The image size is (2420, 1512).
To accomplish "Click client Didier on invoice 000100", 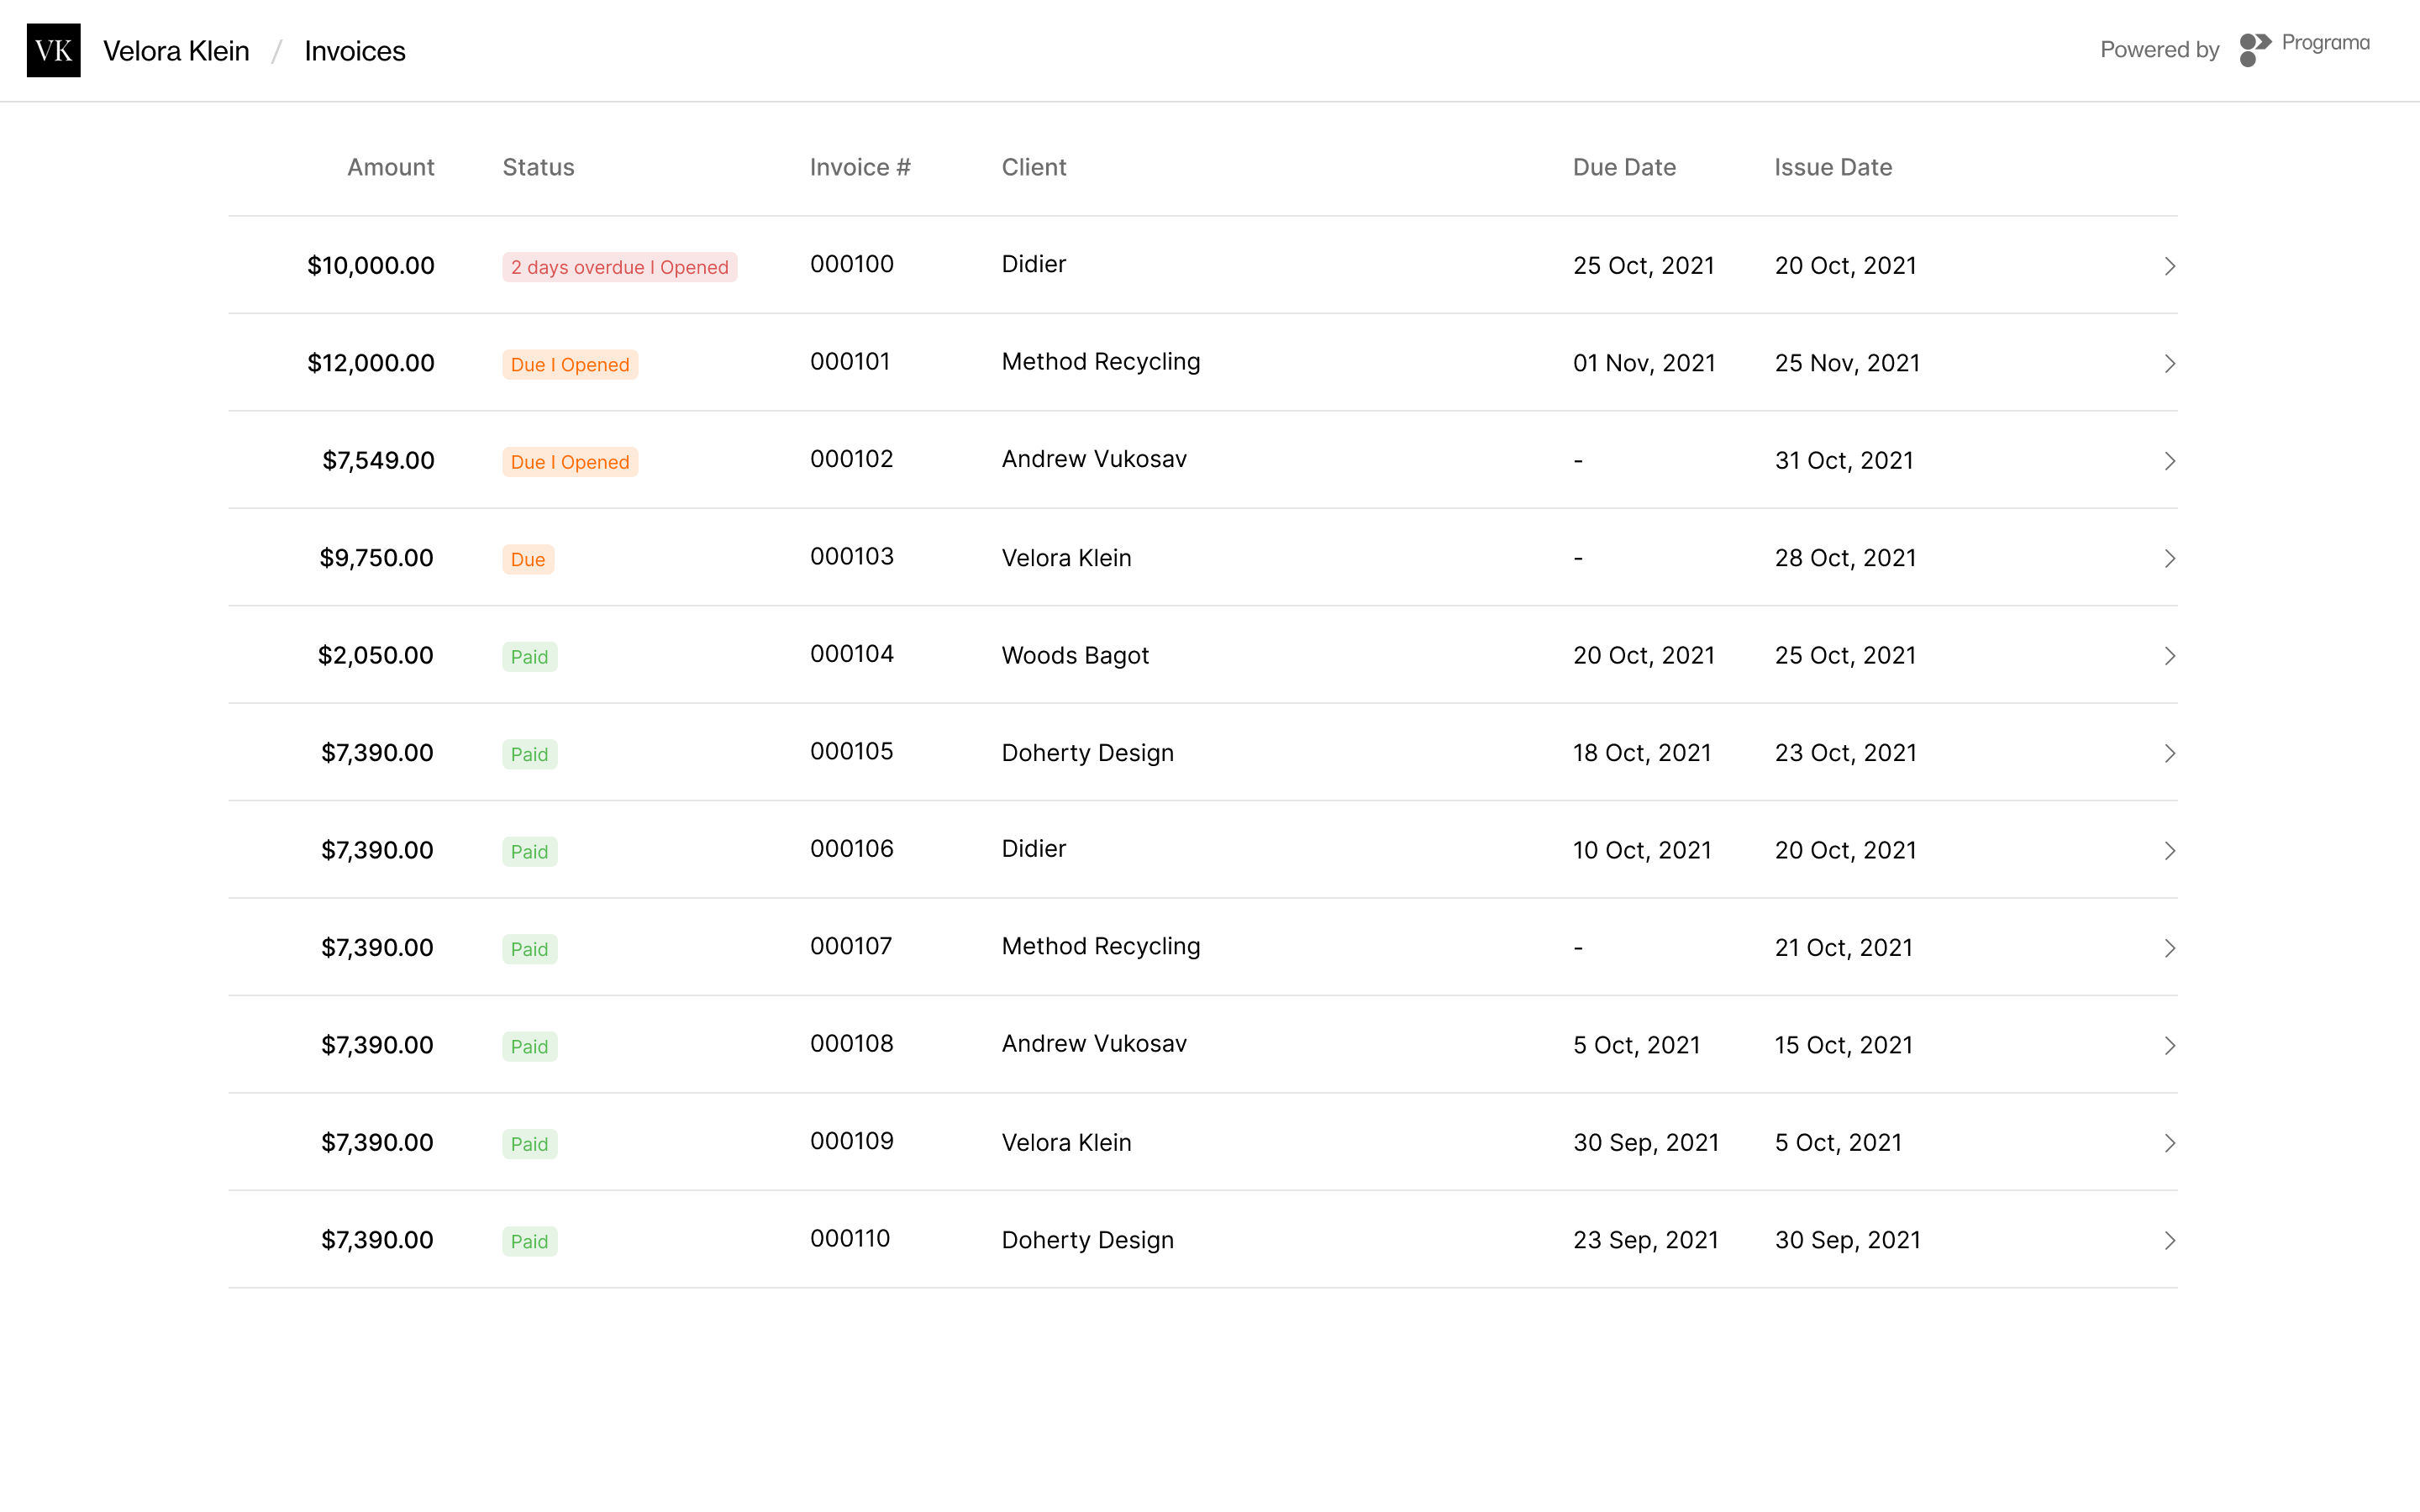I will 1034,264.
